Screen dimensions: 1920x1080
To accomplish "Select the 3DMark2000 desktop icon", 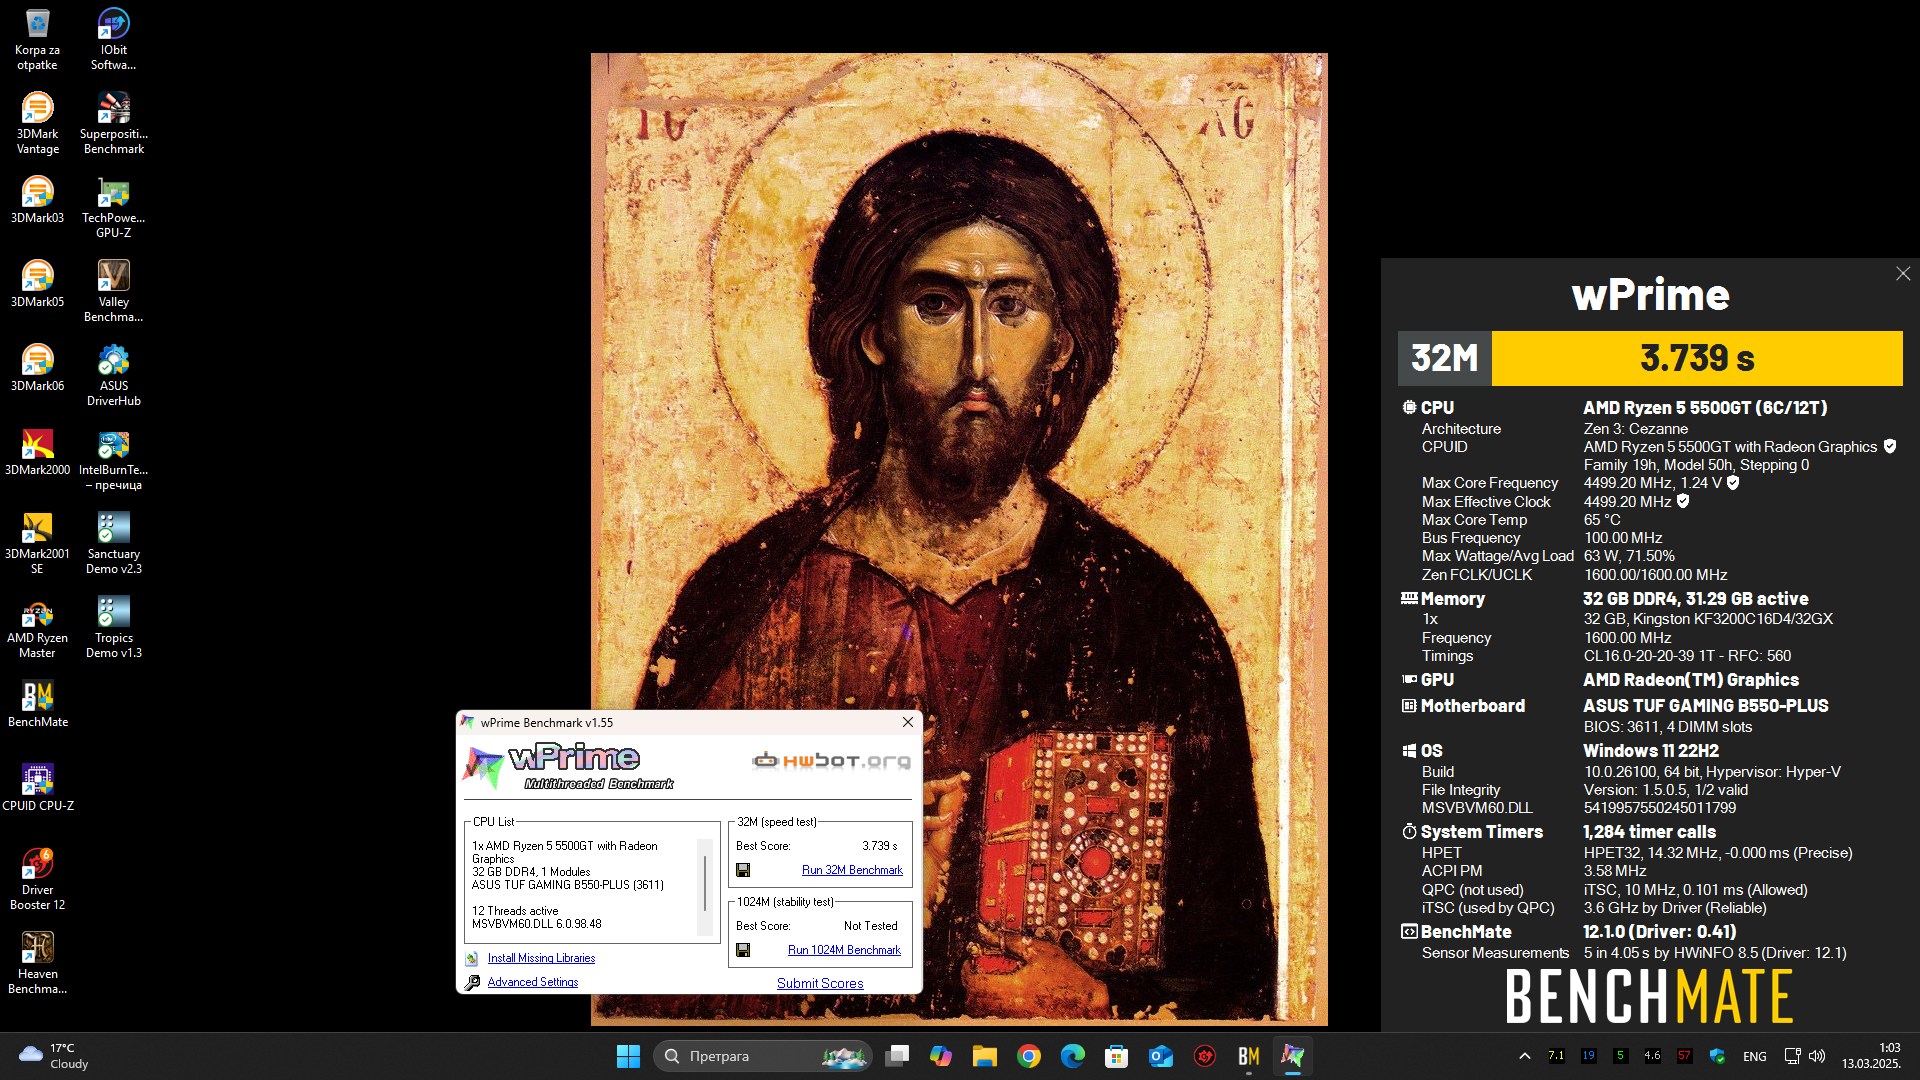I will (x=37, y=452).
